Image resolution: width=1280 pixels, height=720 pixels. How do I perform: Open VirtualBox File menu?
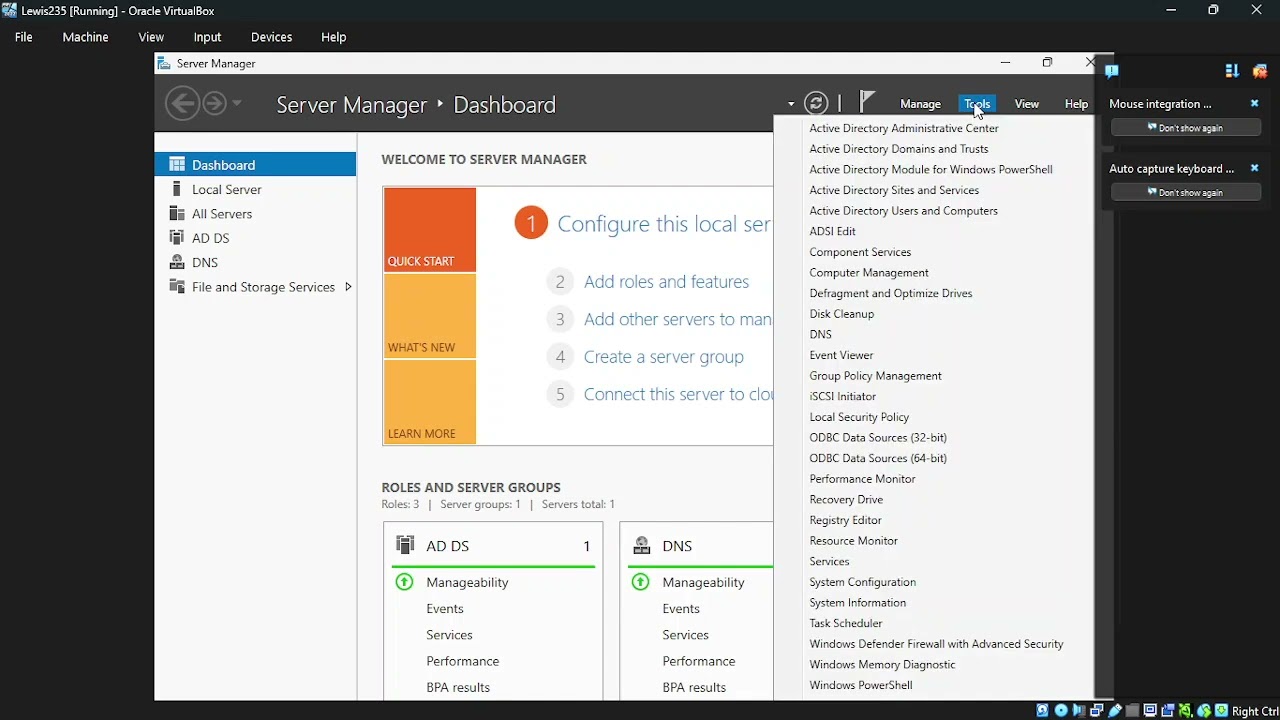pos(24,37)
